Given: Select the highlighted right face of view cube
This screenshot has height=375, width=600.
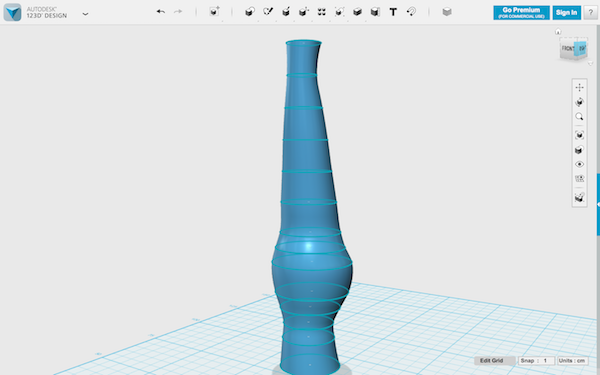Looking at the screenshot, I should pyautogui.click(x=581, y=48).
